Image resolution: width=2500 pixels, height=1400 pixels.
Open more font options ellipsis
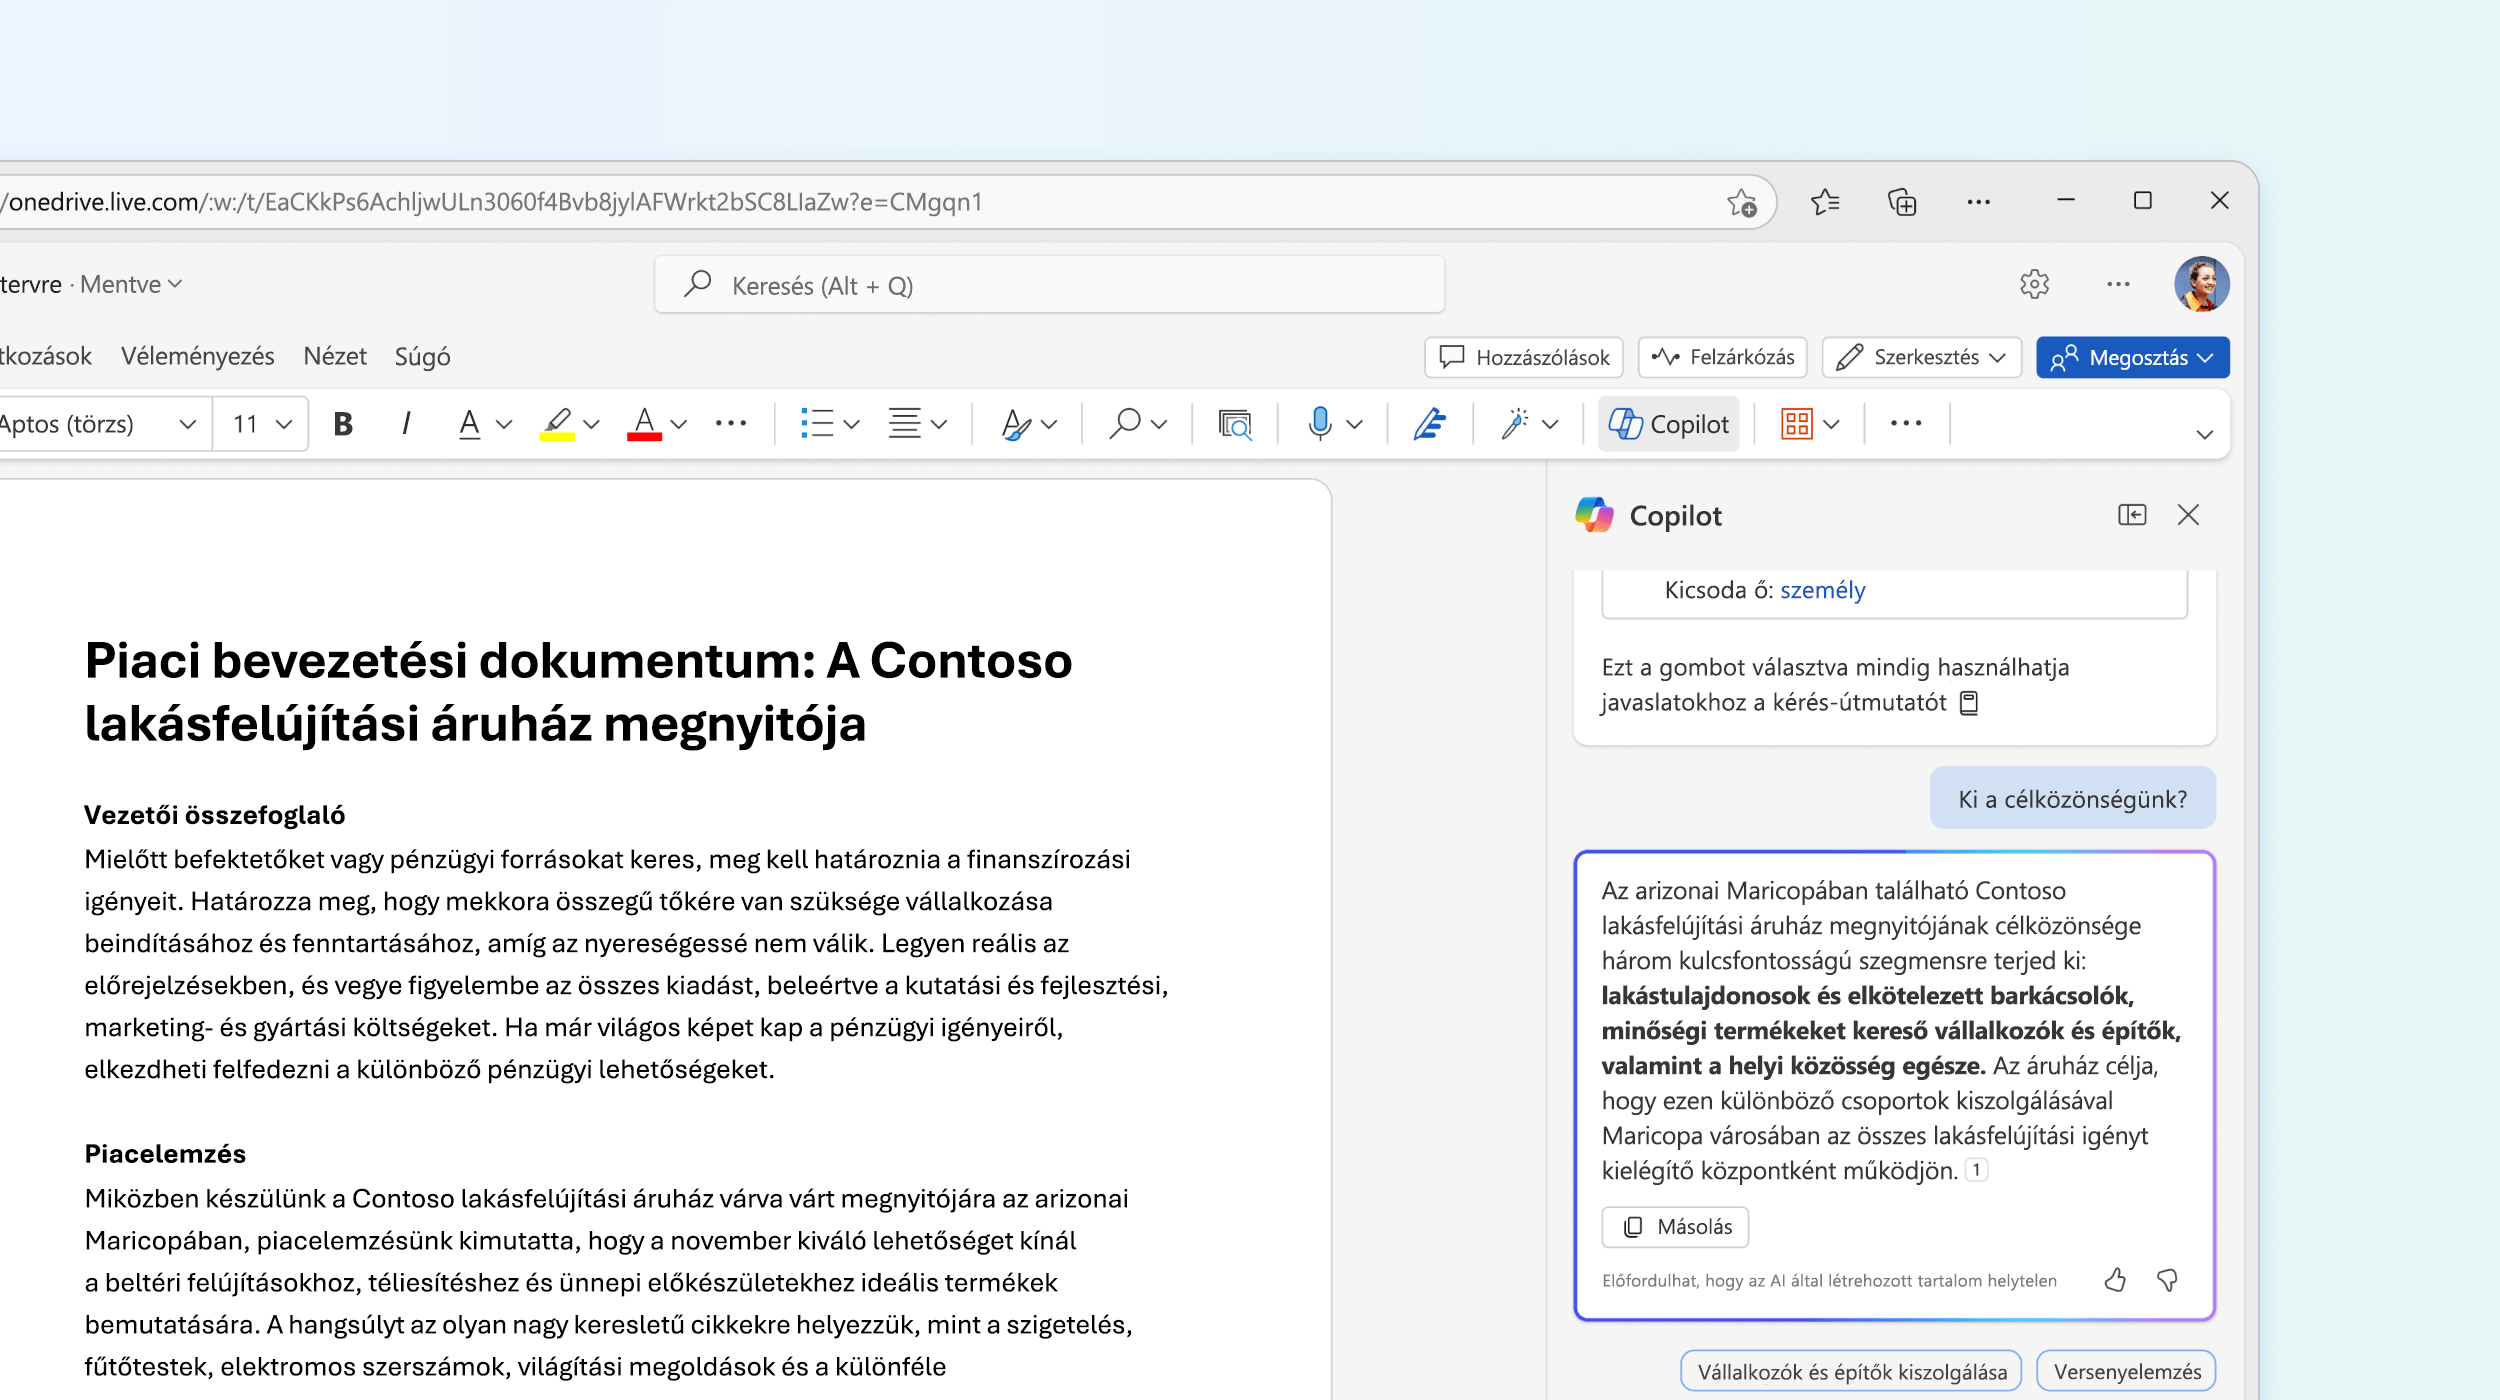[x=731, y=424]
